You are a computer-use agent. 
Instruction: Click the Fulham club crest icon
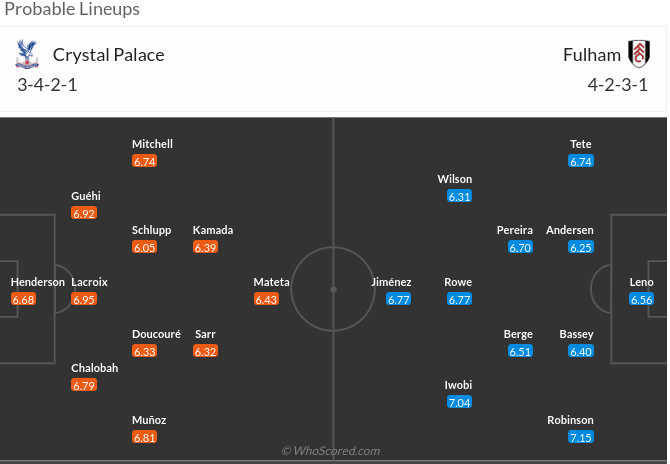pyautogui.click(x=639, y=54)
